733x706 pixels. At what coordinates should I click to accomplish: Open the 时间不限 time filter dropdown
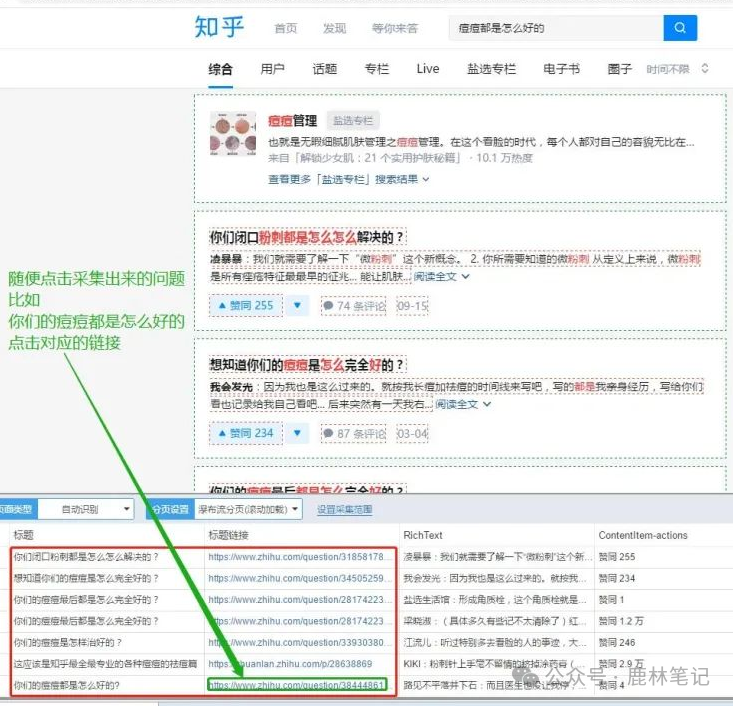[x=677, y=69]
